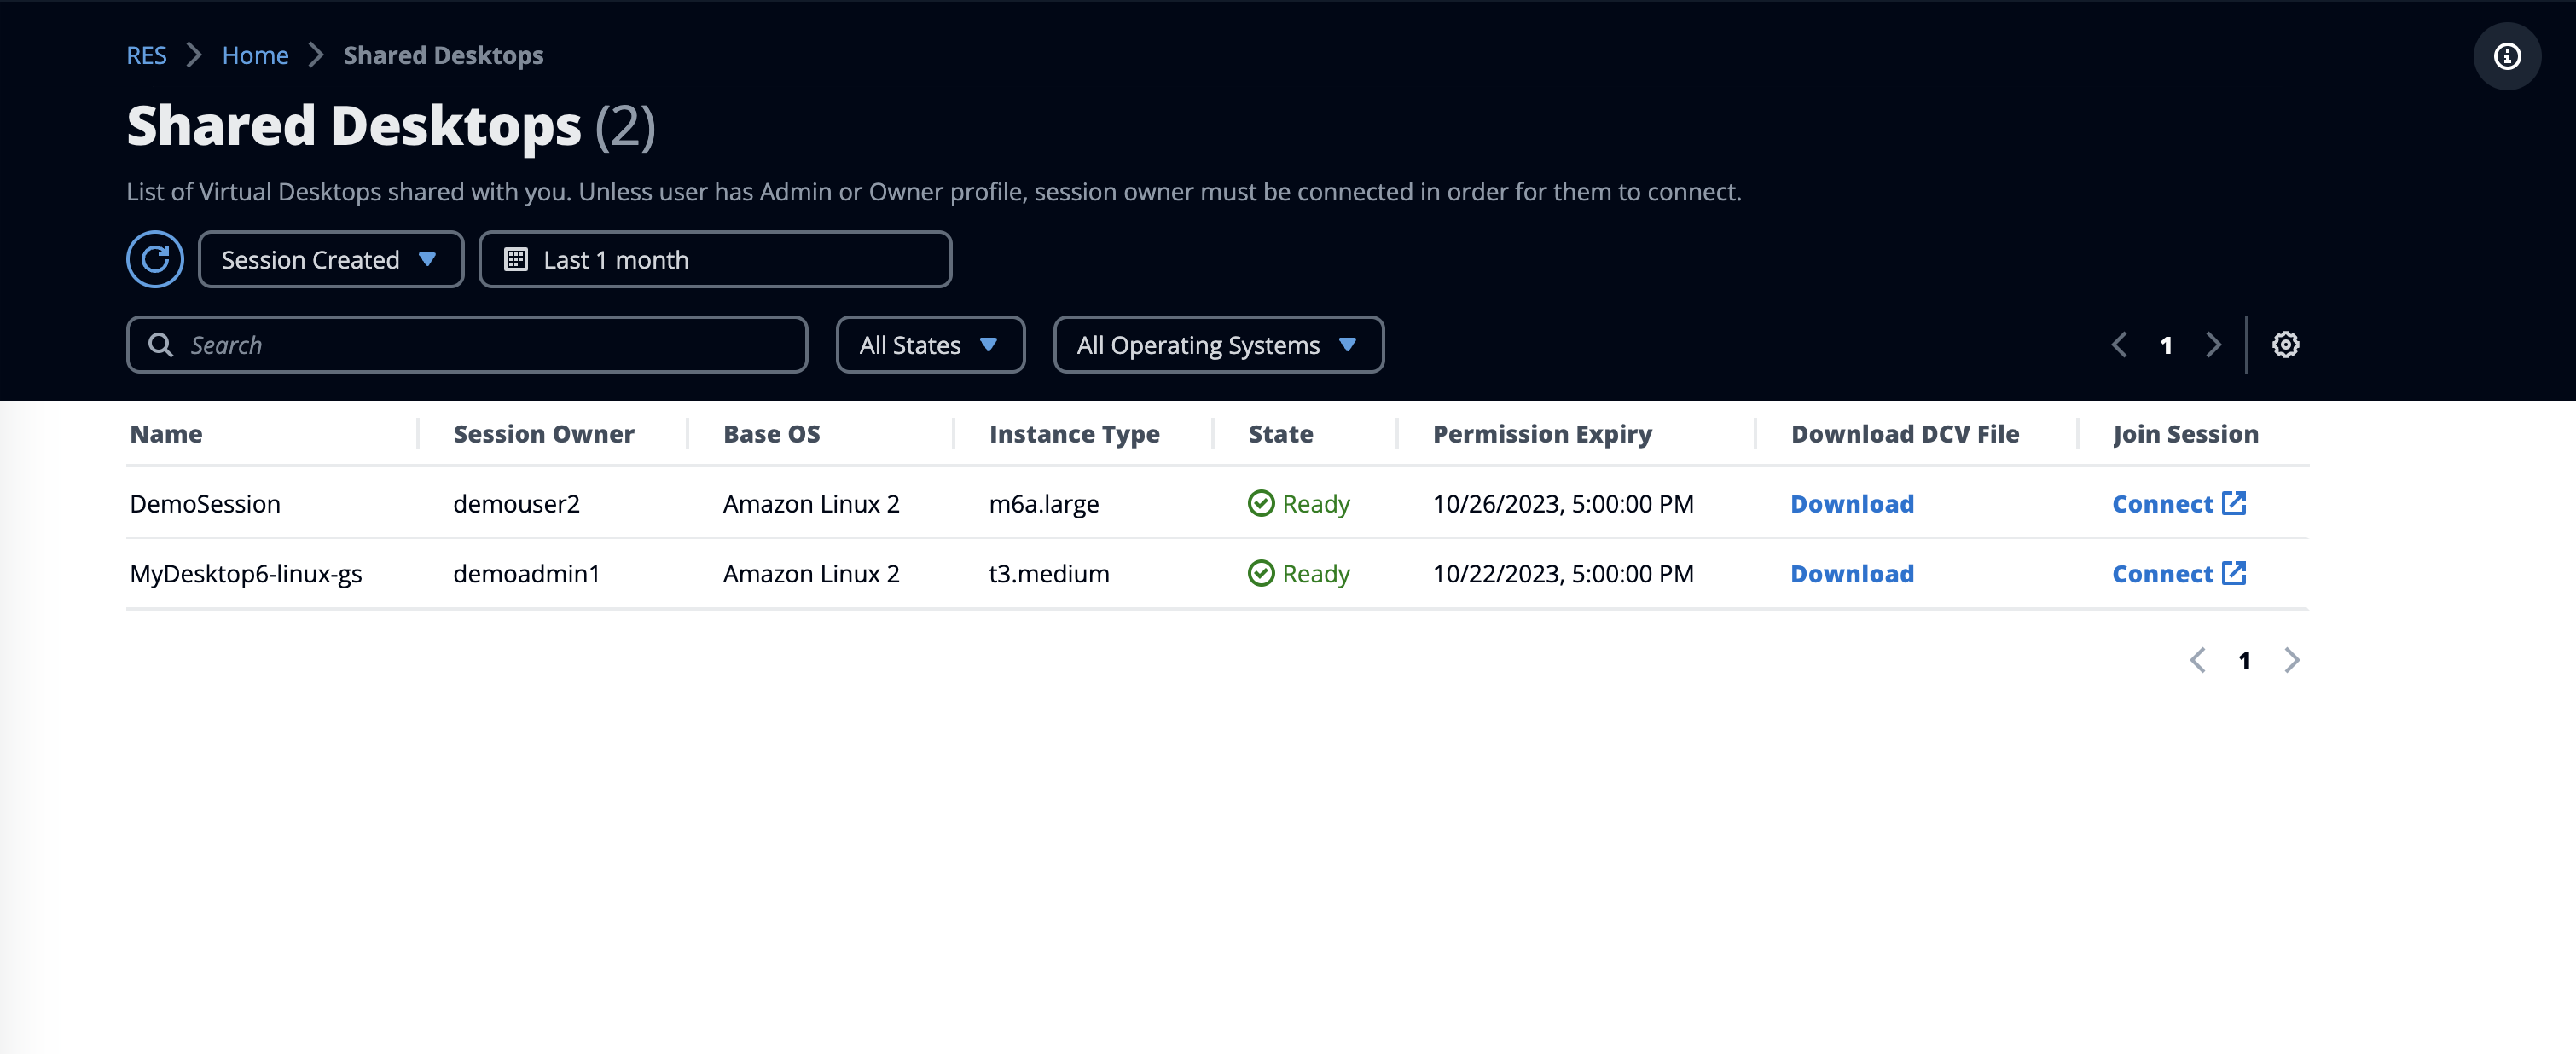Expand the All Operating Systems dropdown

tap(1217, 345)
